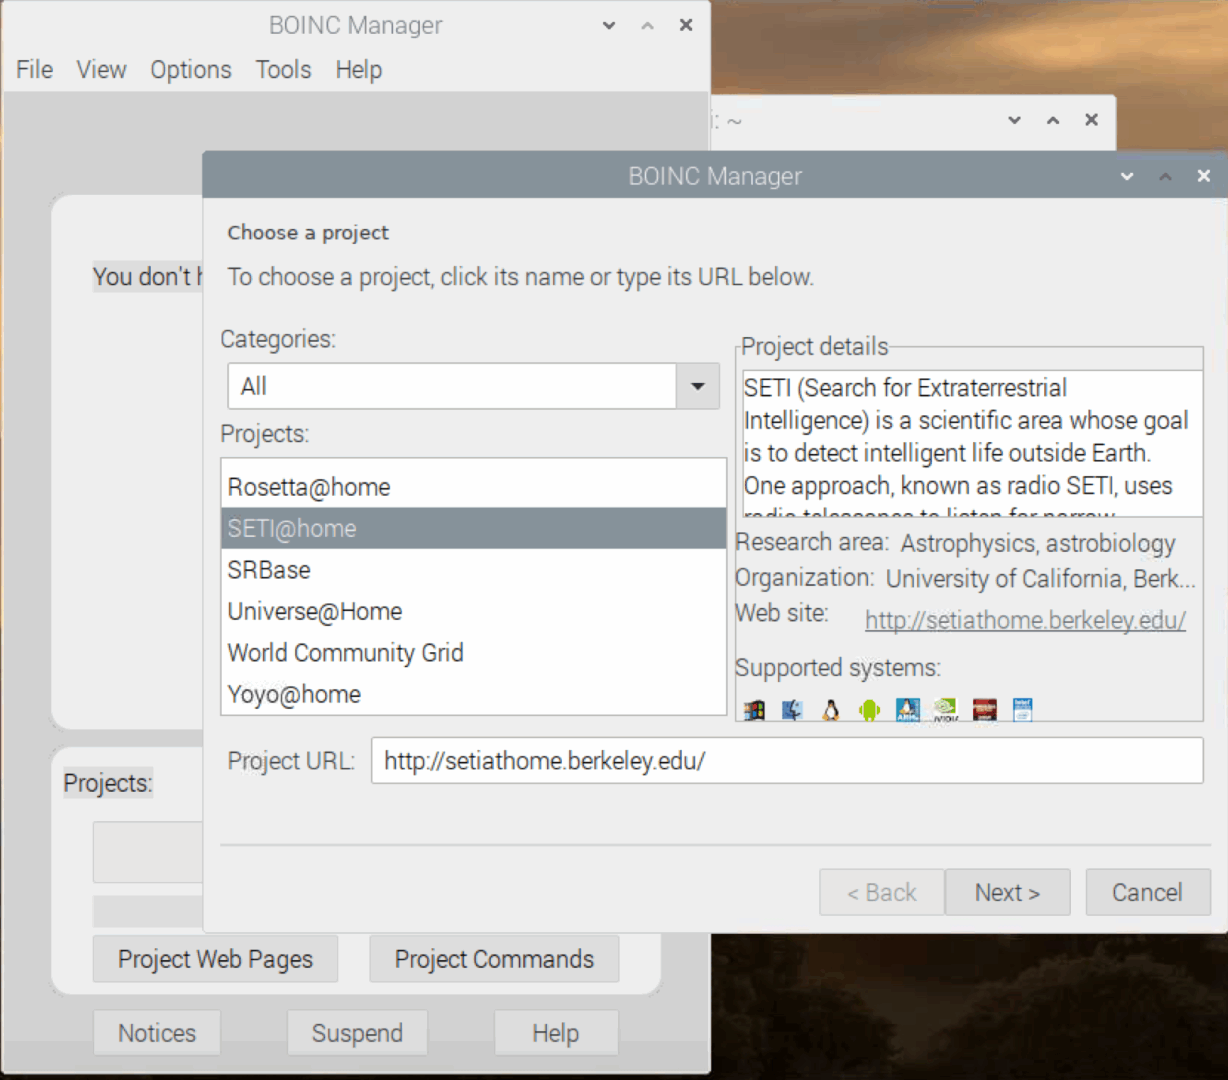The width and height of the screenshot is (1228, 1080).
Task: Open the Categories dropdown showing All
Action: 697,386
